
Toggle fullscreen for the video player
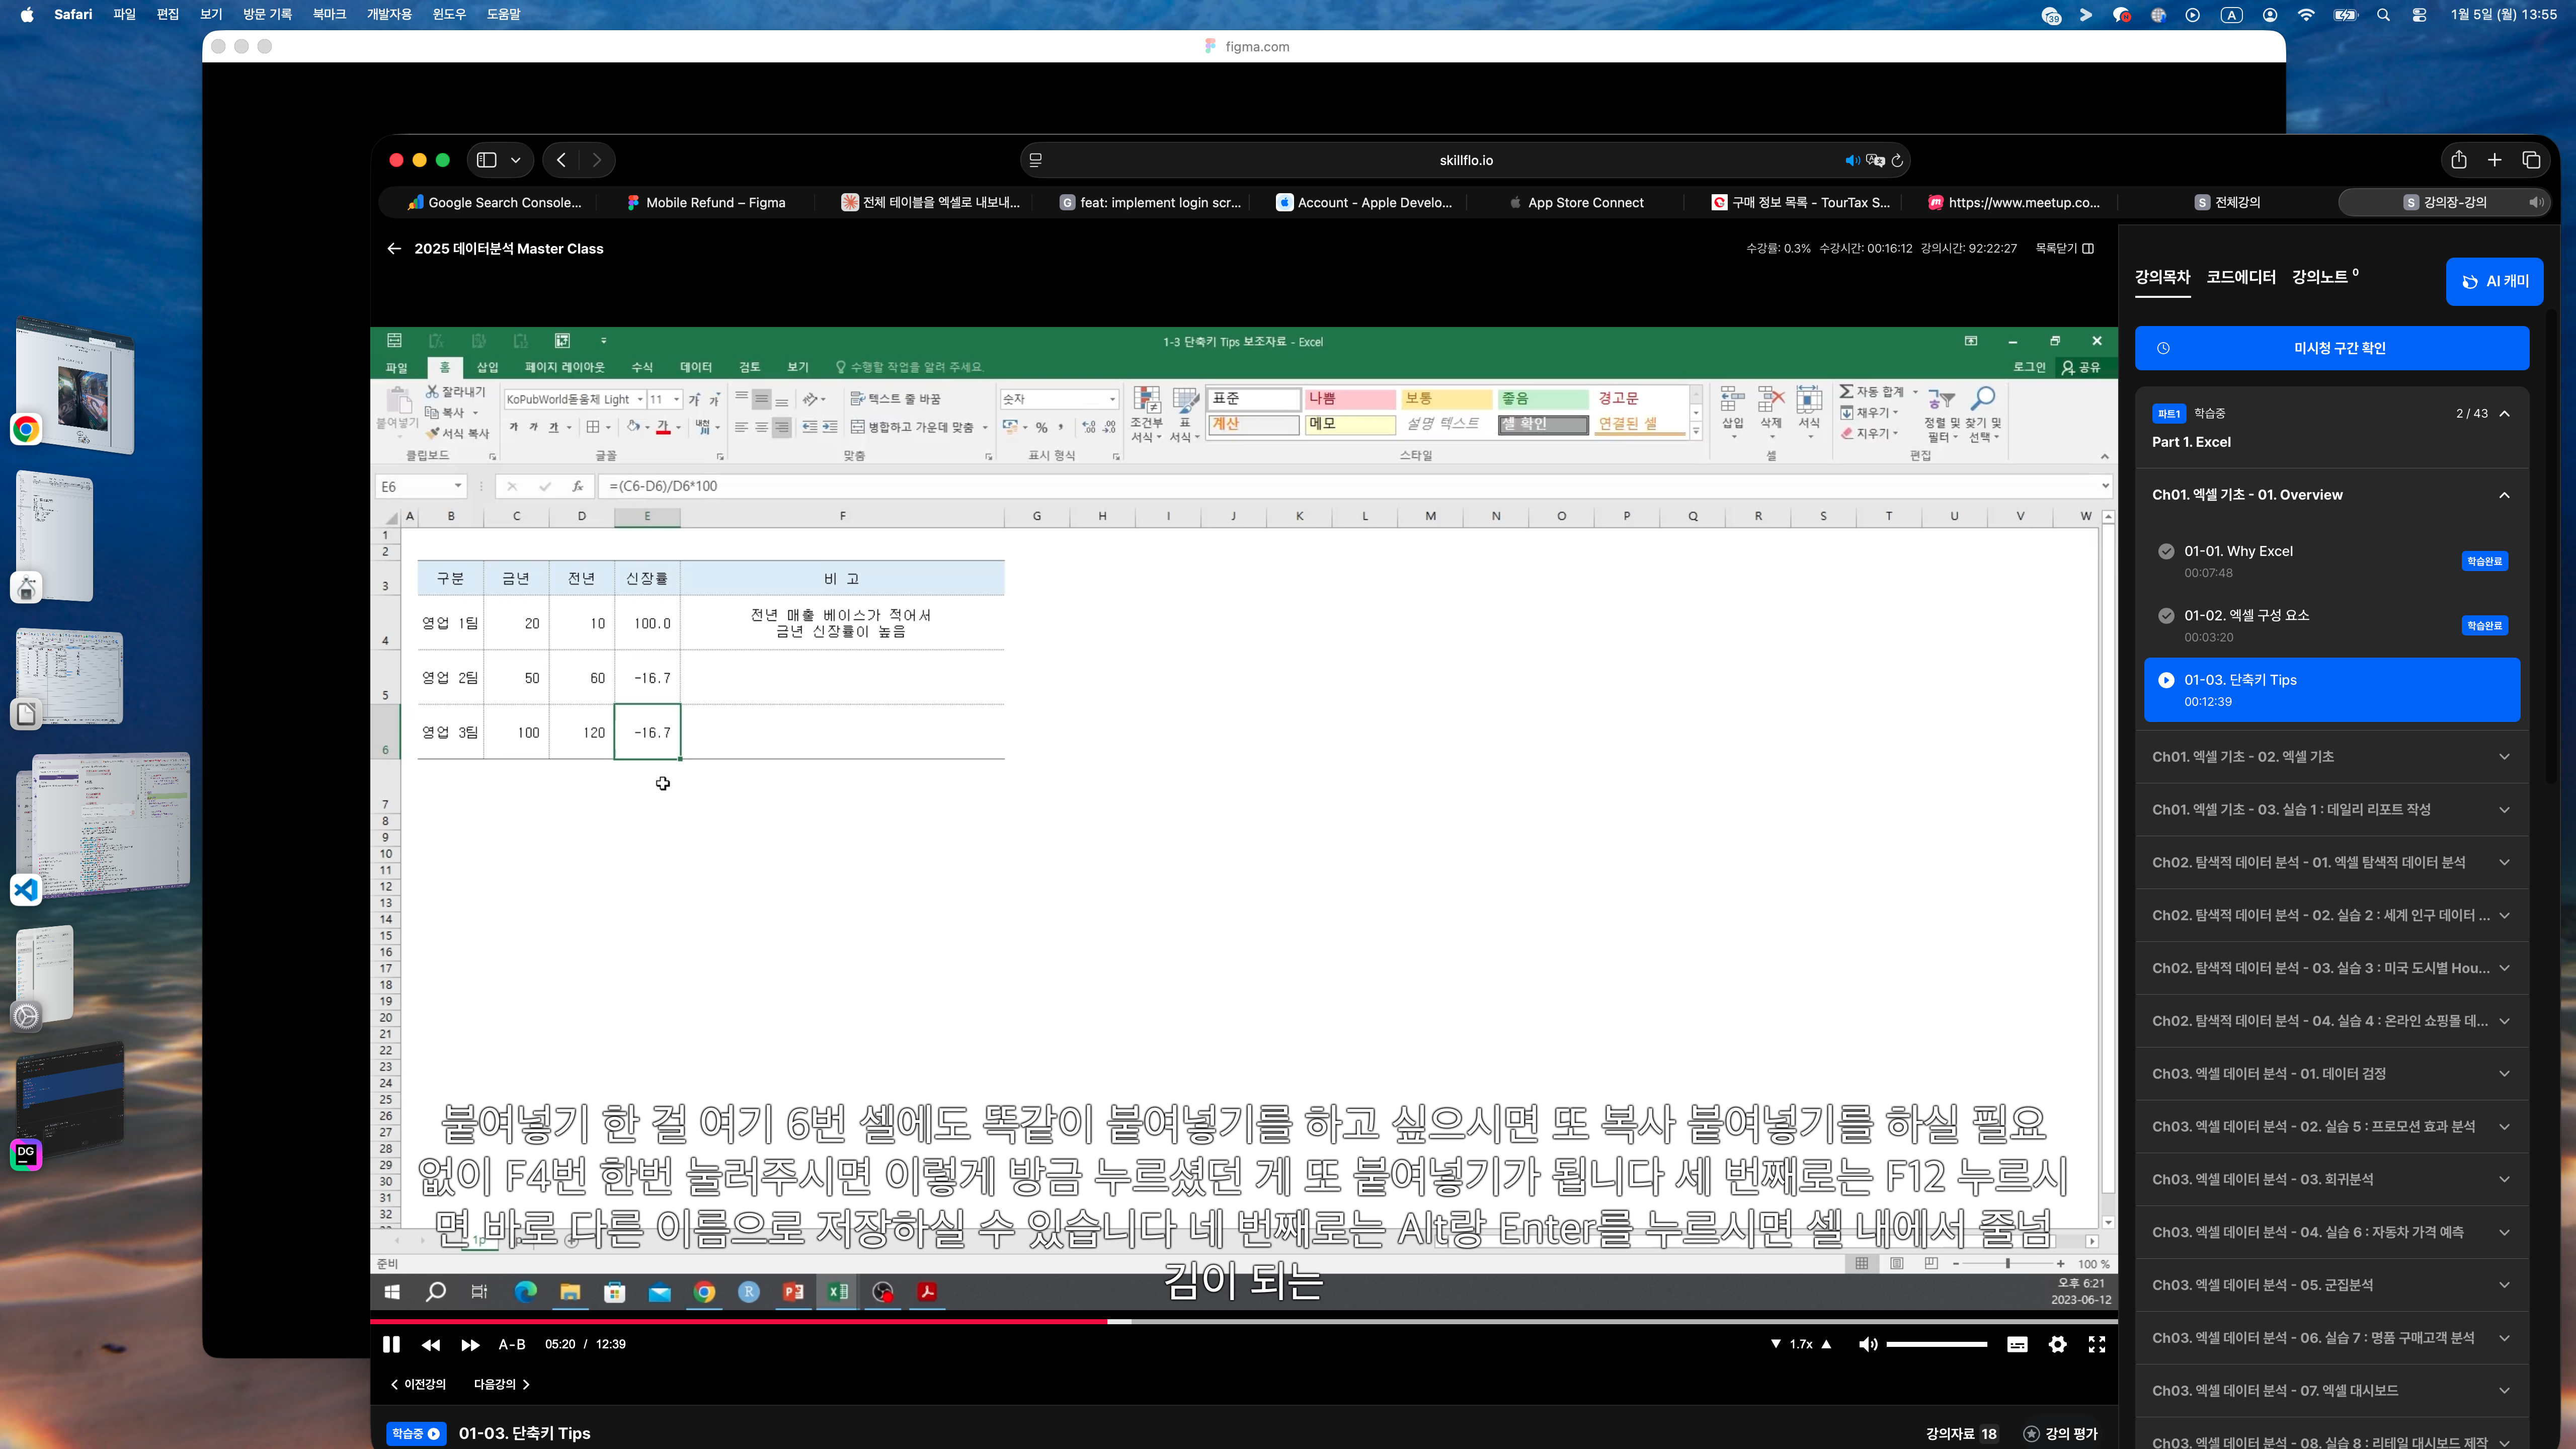point(2097,1345)
